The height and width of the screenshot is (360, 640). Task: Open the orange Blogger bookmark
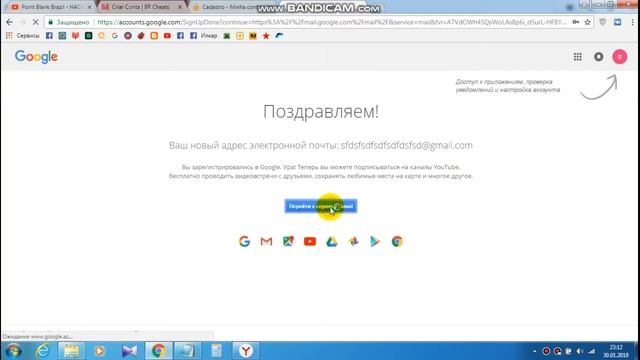(154, 36)
